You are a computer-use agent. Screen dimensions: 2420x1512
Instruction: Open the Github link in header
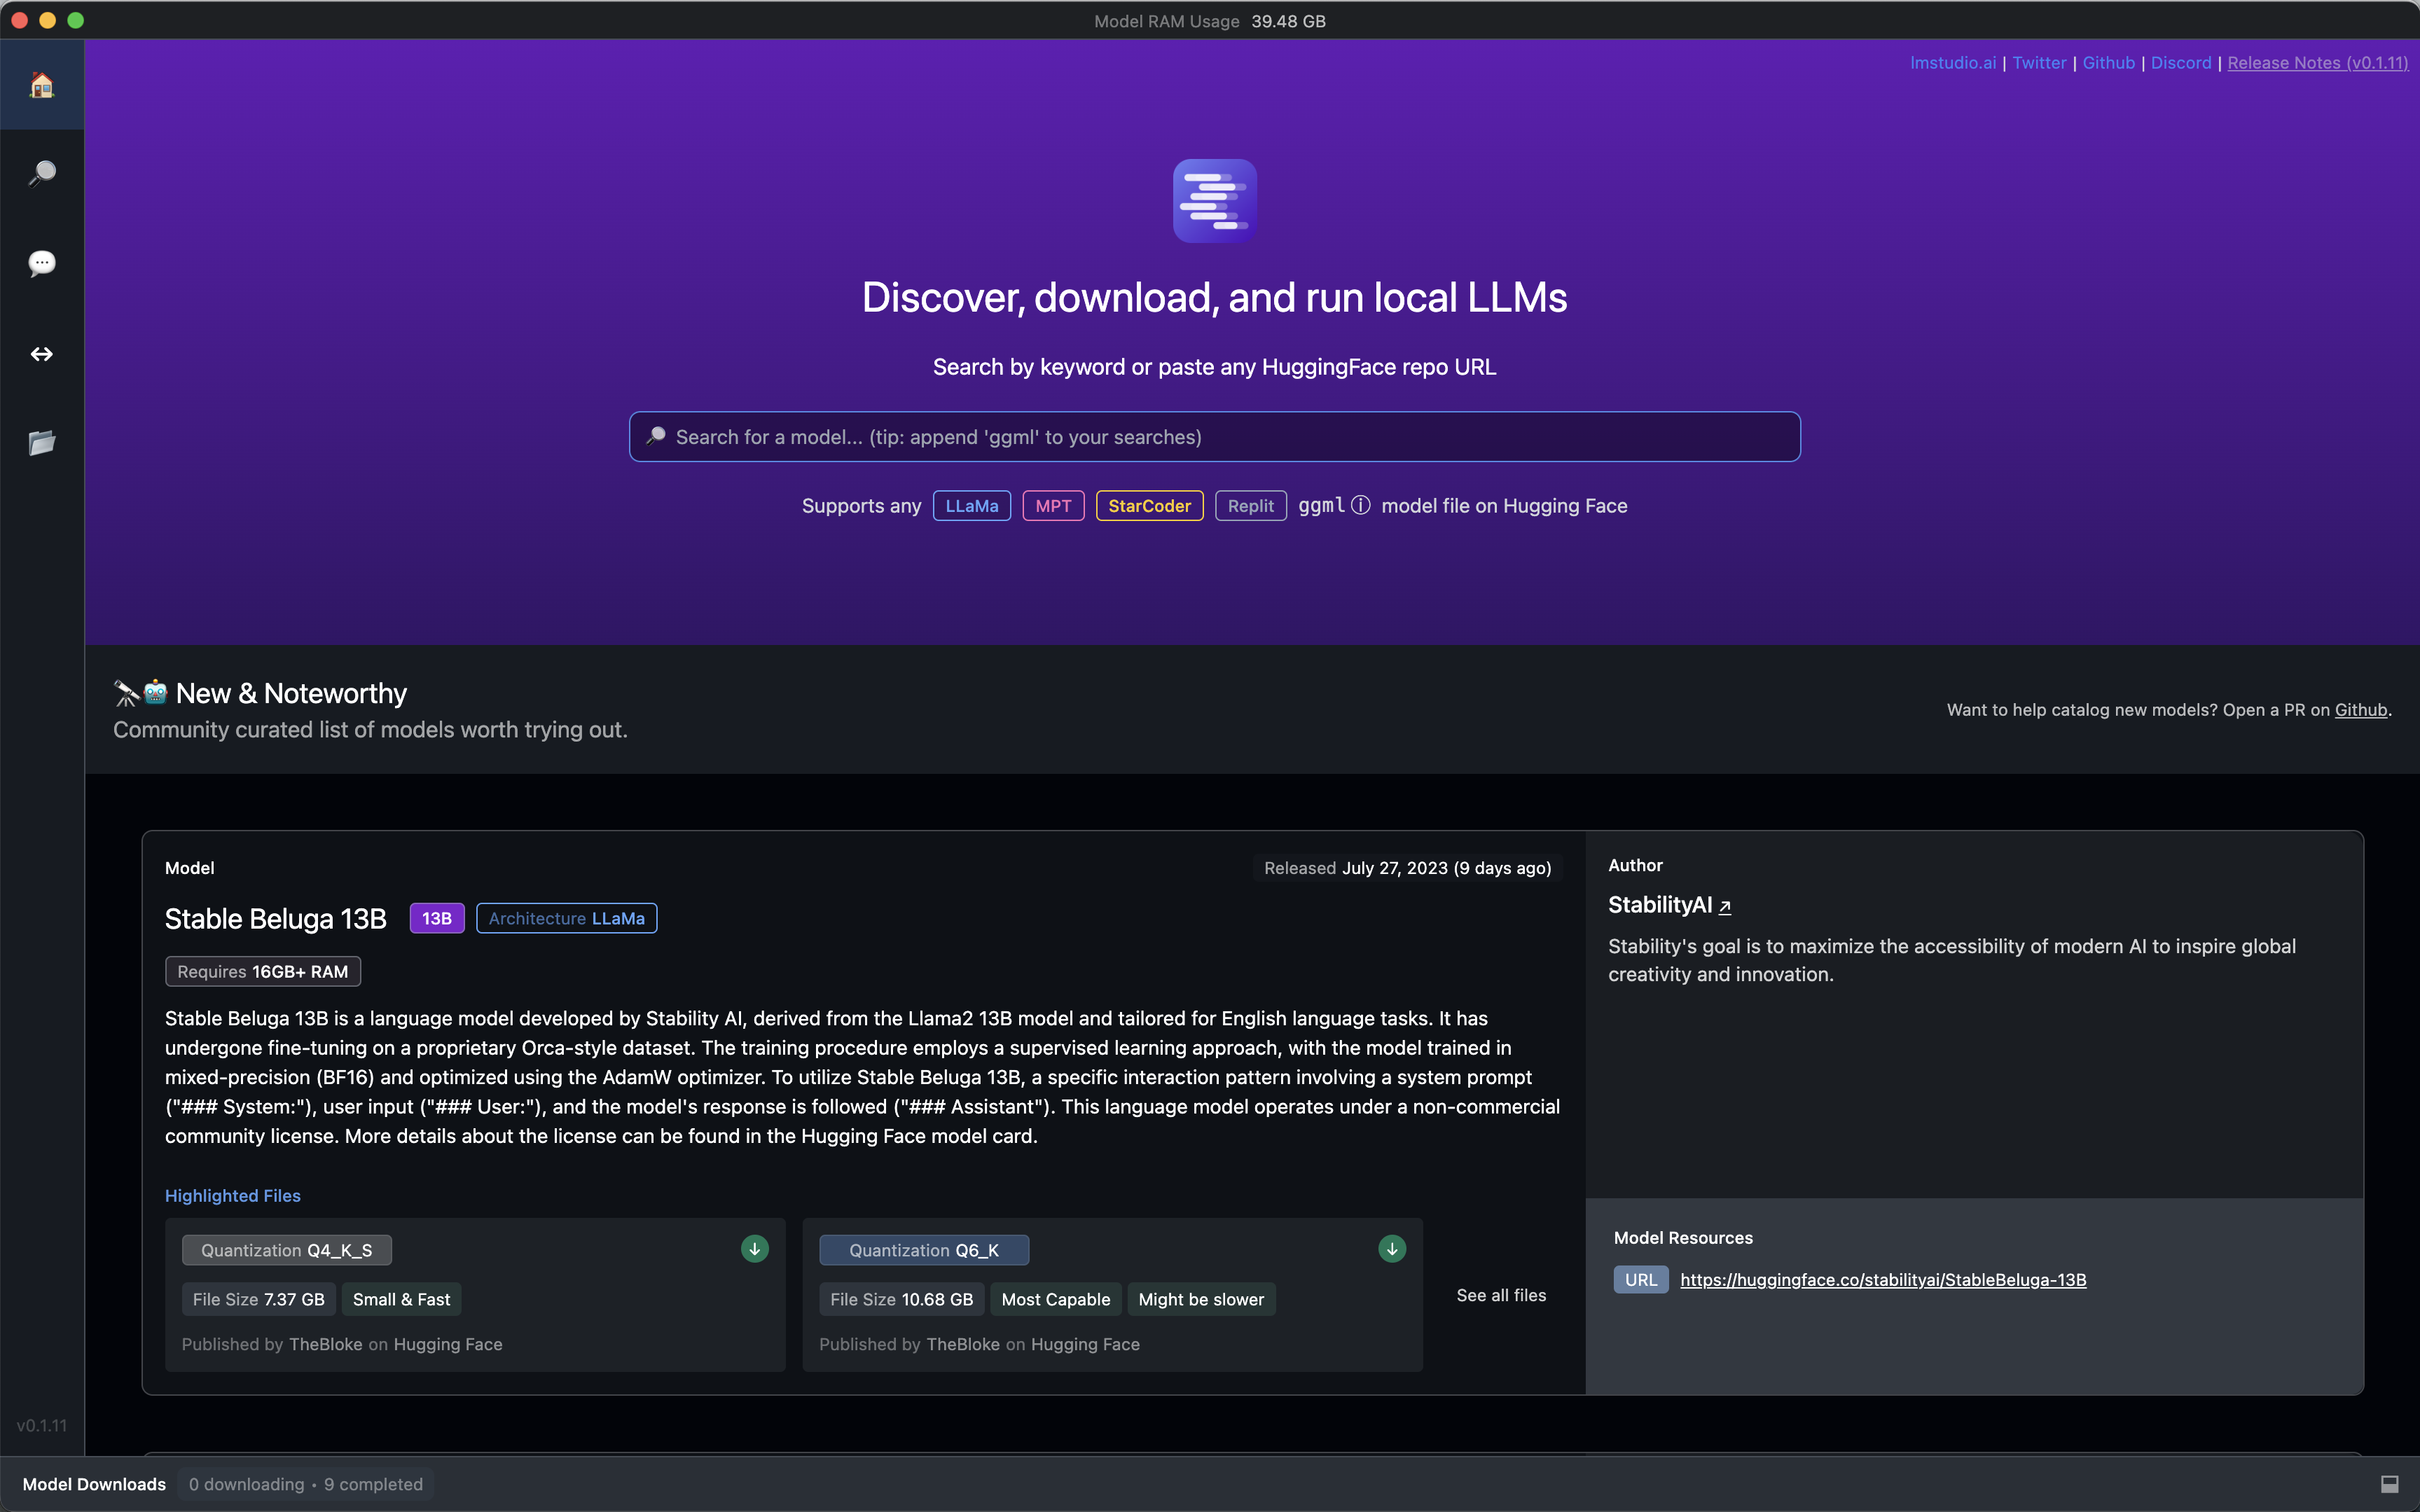[2108, 63]
